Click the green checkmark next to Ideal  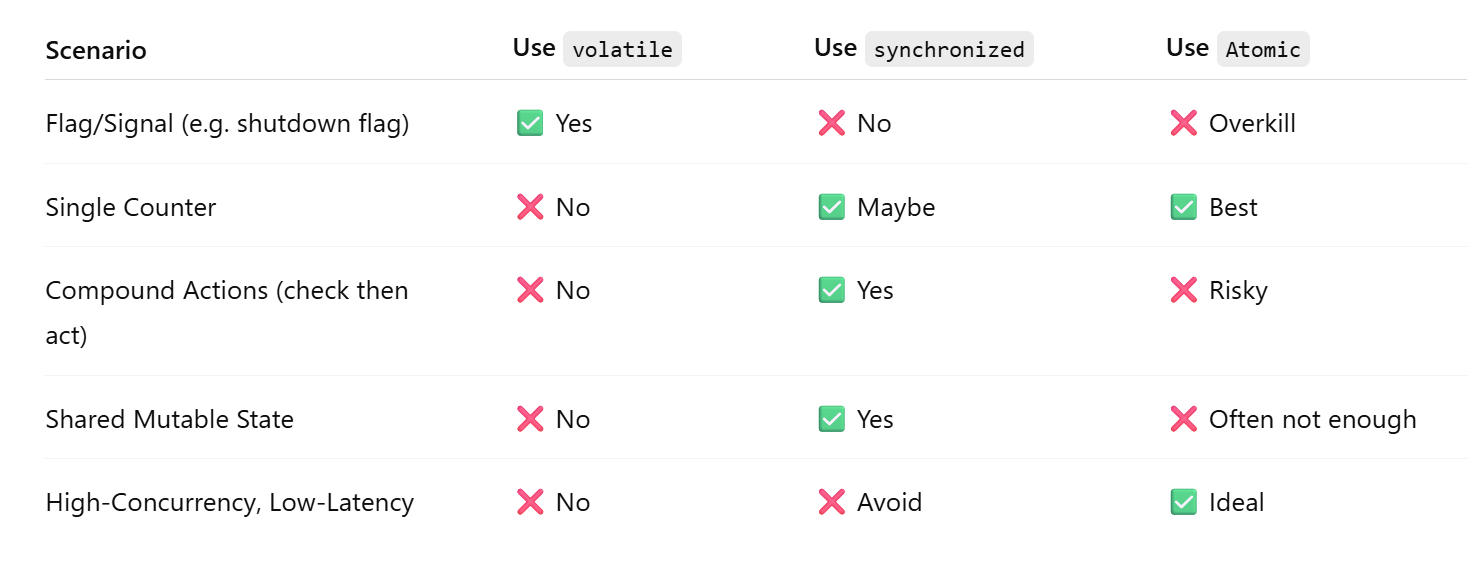click(x=1183, y=502)
